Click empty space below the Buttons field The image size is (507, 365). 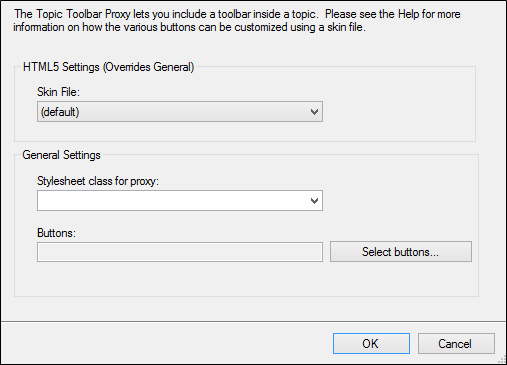(180, 279)
